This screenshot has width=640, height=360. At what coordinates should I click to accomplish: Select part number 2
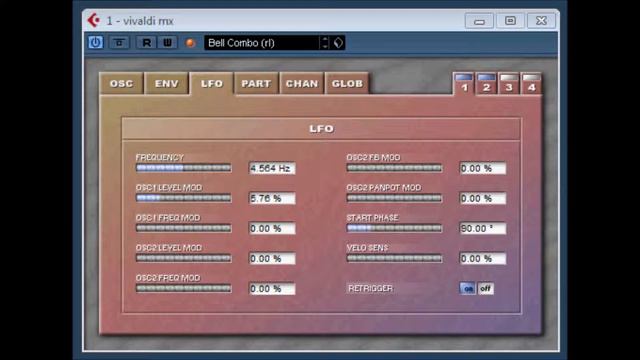(487, 84)
